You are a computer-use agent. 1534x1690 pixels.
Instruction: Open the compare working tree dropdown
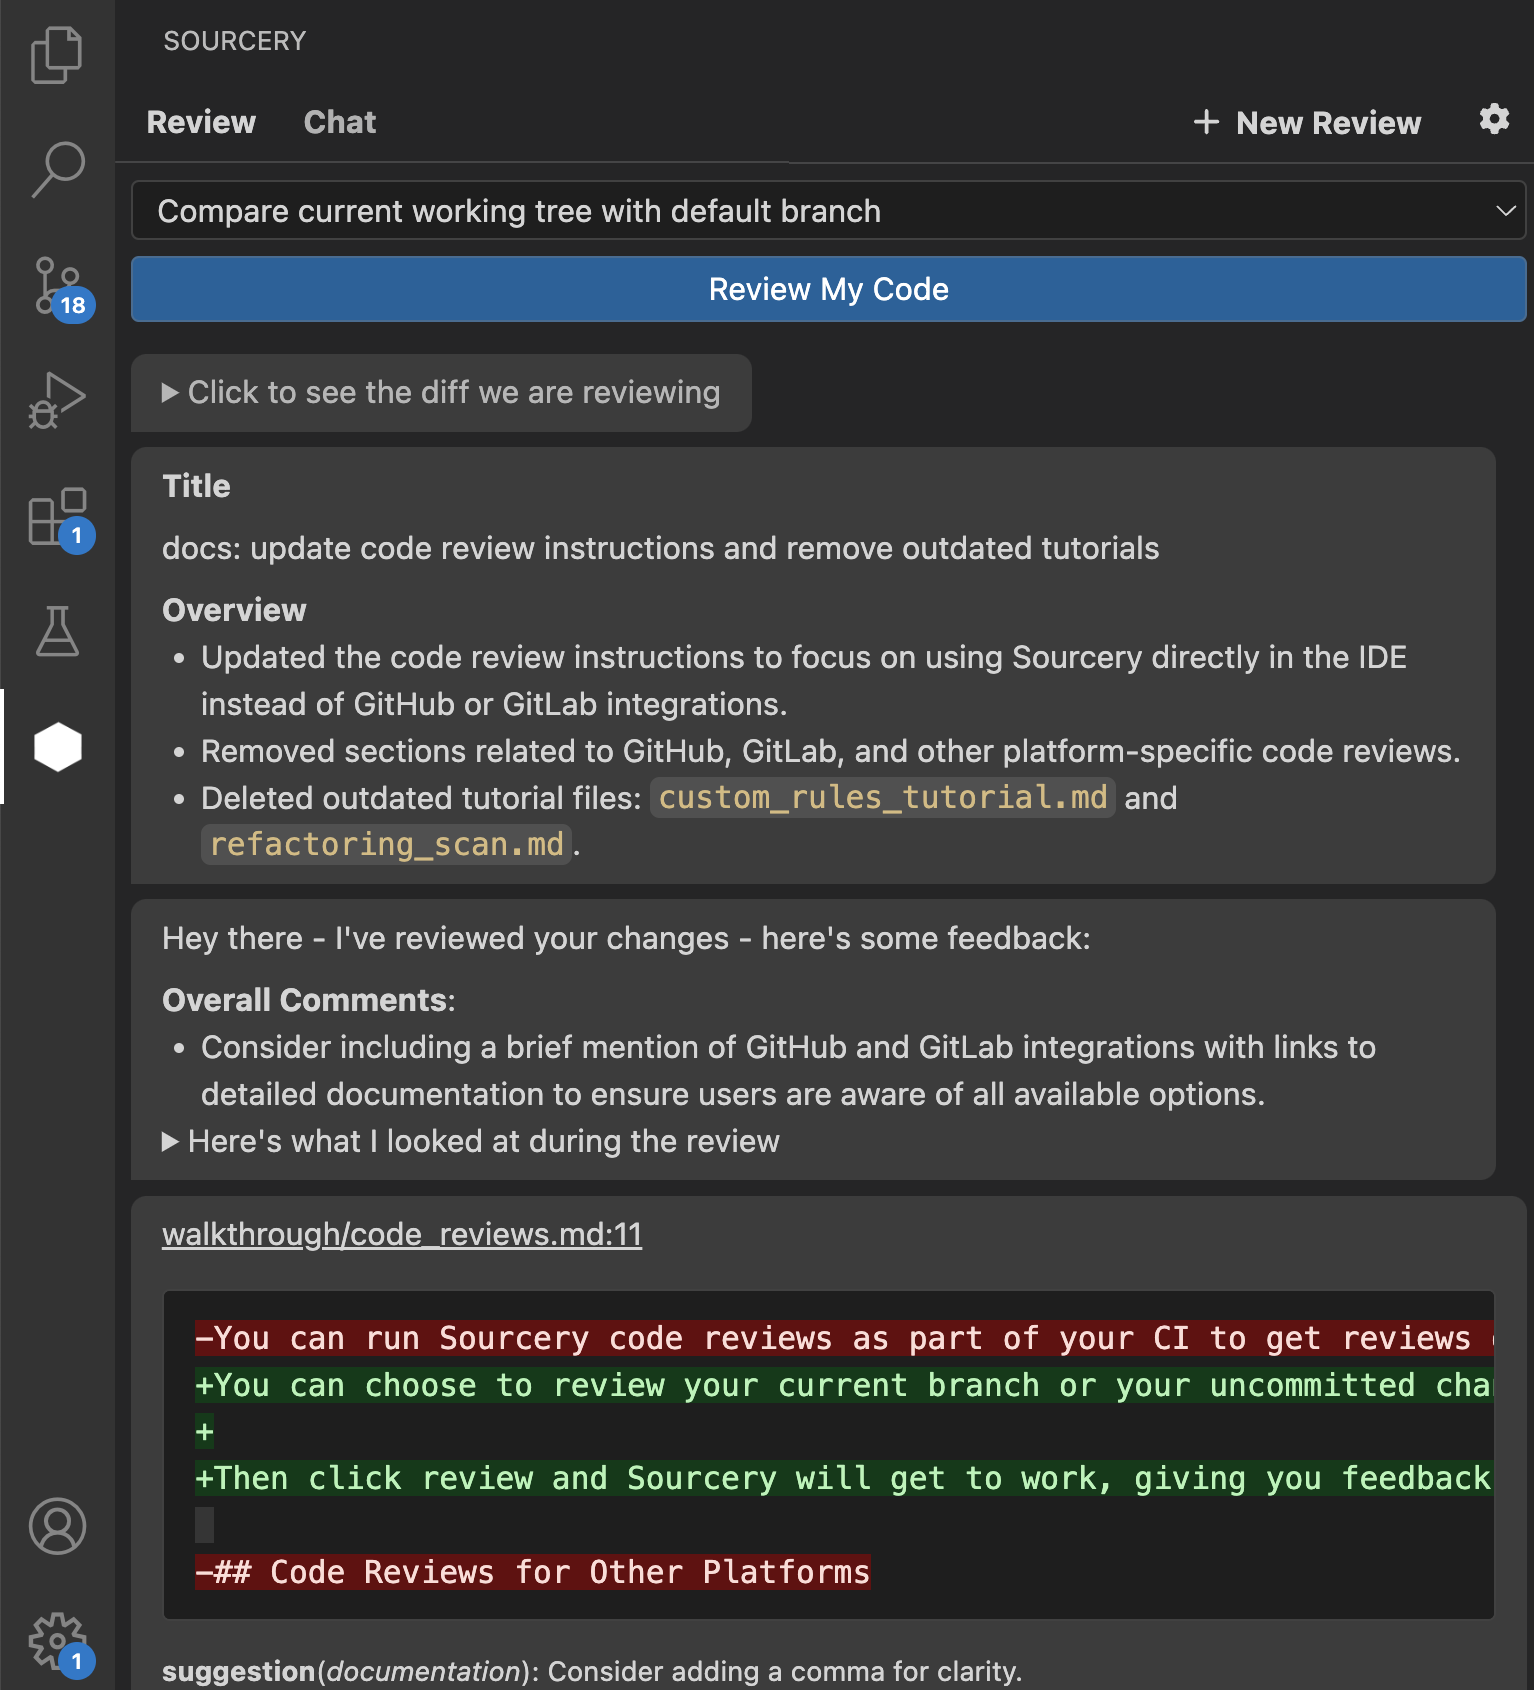pos(828,210)
